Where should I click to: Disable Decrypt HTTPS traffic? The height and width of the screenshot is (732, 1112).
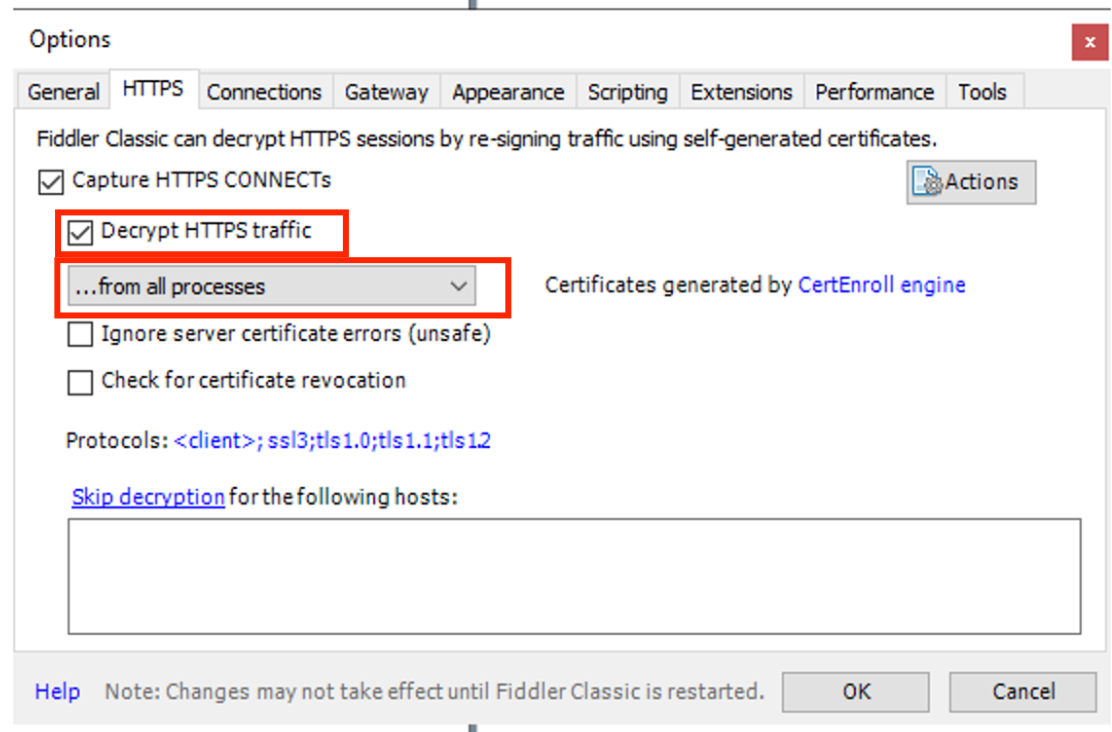[79, 231]
